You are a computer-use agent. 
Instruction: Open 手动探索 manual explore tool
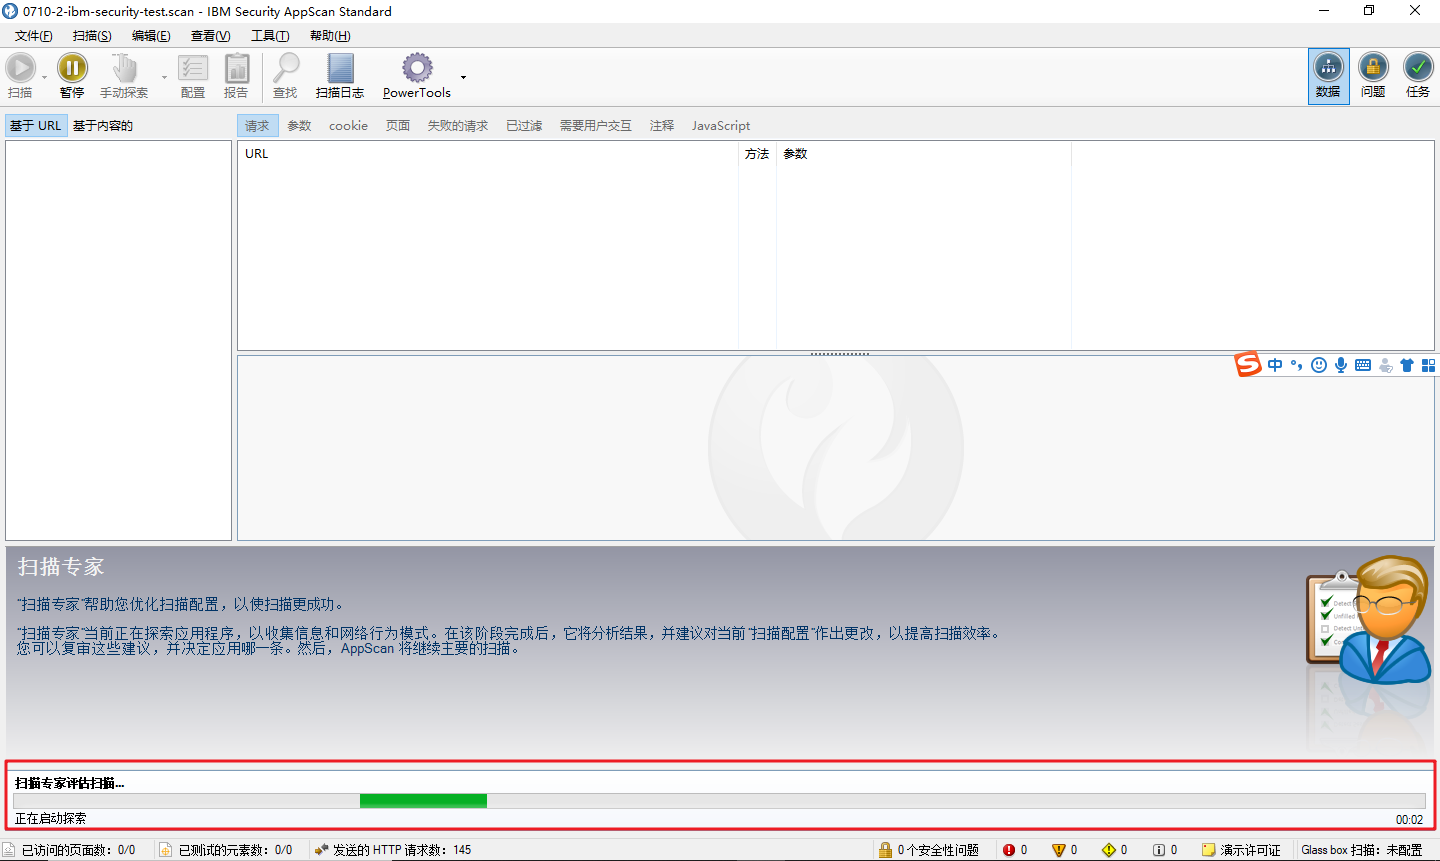click(x=124, y=76)
